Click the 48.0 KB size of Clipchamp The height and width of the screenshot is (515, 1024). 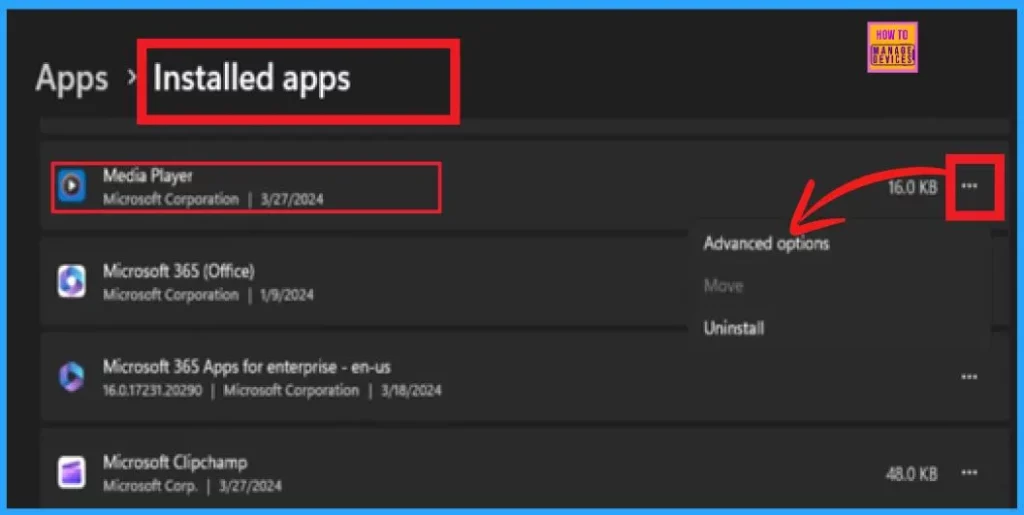click(912, 473)
